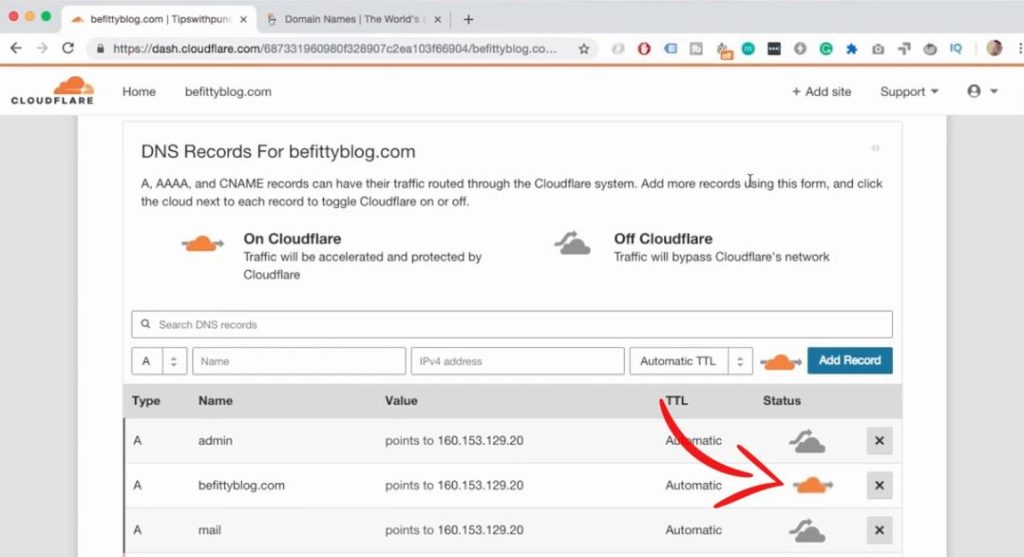Screen dimensions: 1024x557
Task: Click the mail record's 160.153.129.20 value
Action: click(480, 530)
